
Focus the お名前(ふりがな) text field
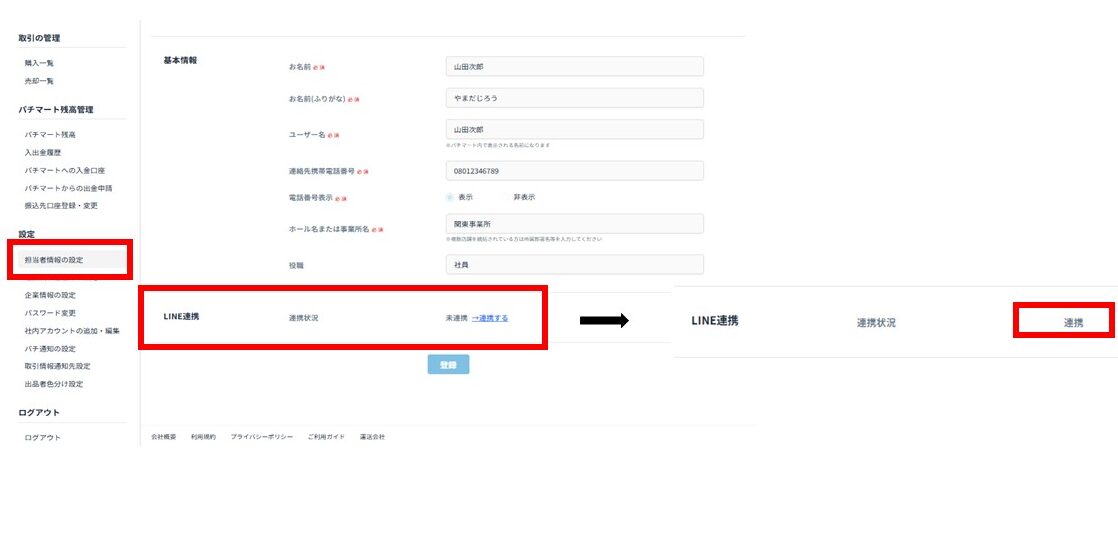(x=574, y=98)
